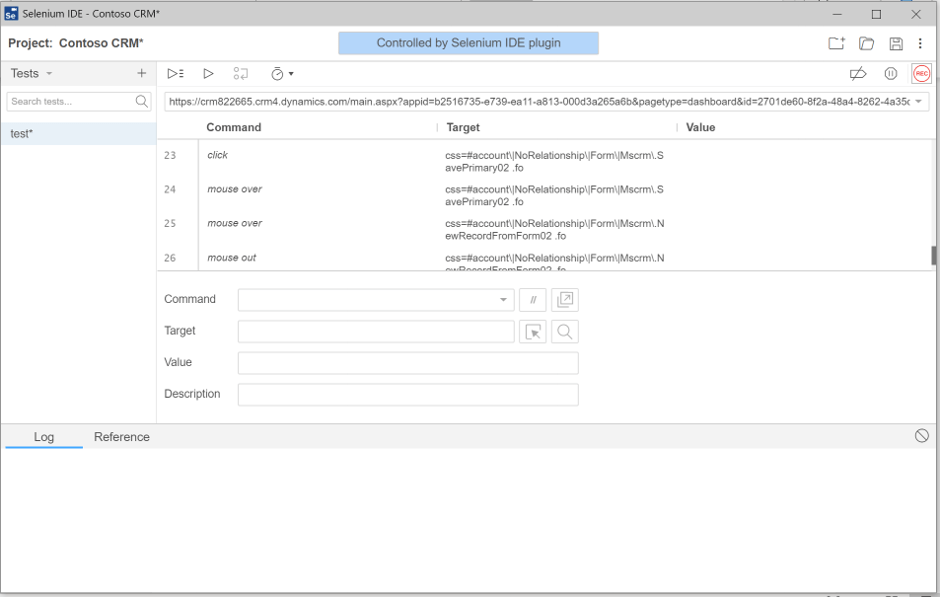Screen dimensions: 940x597
Task: Click the Target column header
Action: point(463,127)
